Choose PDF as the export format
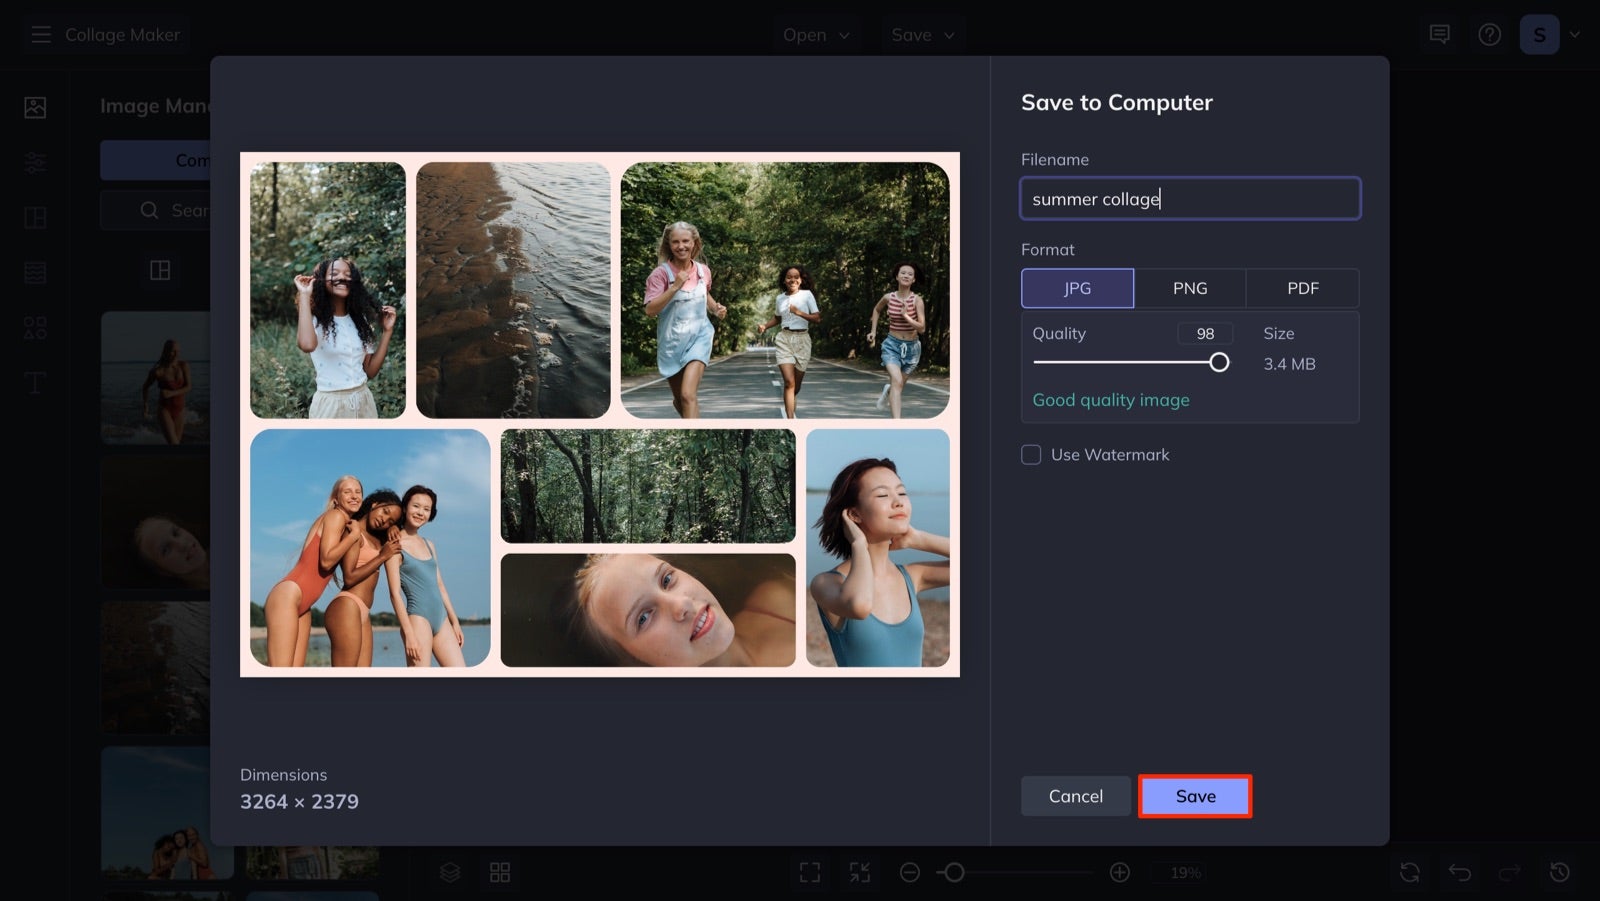The height and width of the screenshot is (901, 1600). click(1303, 288)
